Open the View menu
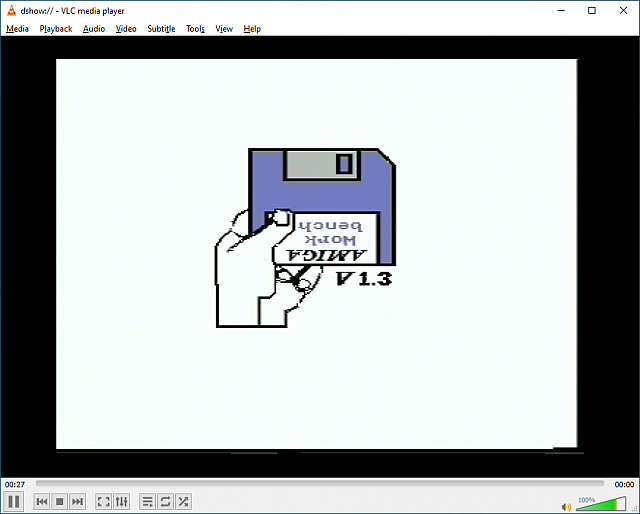 coord(224,29)
